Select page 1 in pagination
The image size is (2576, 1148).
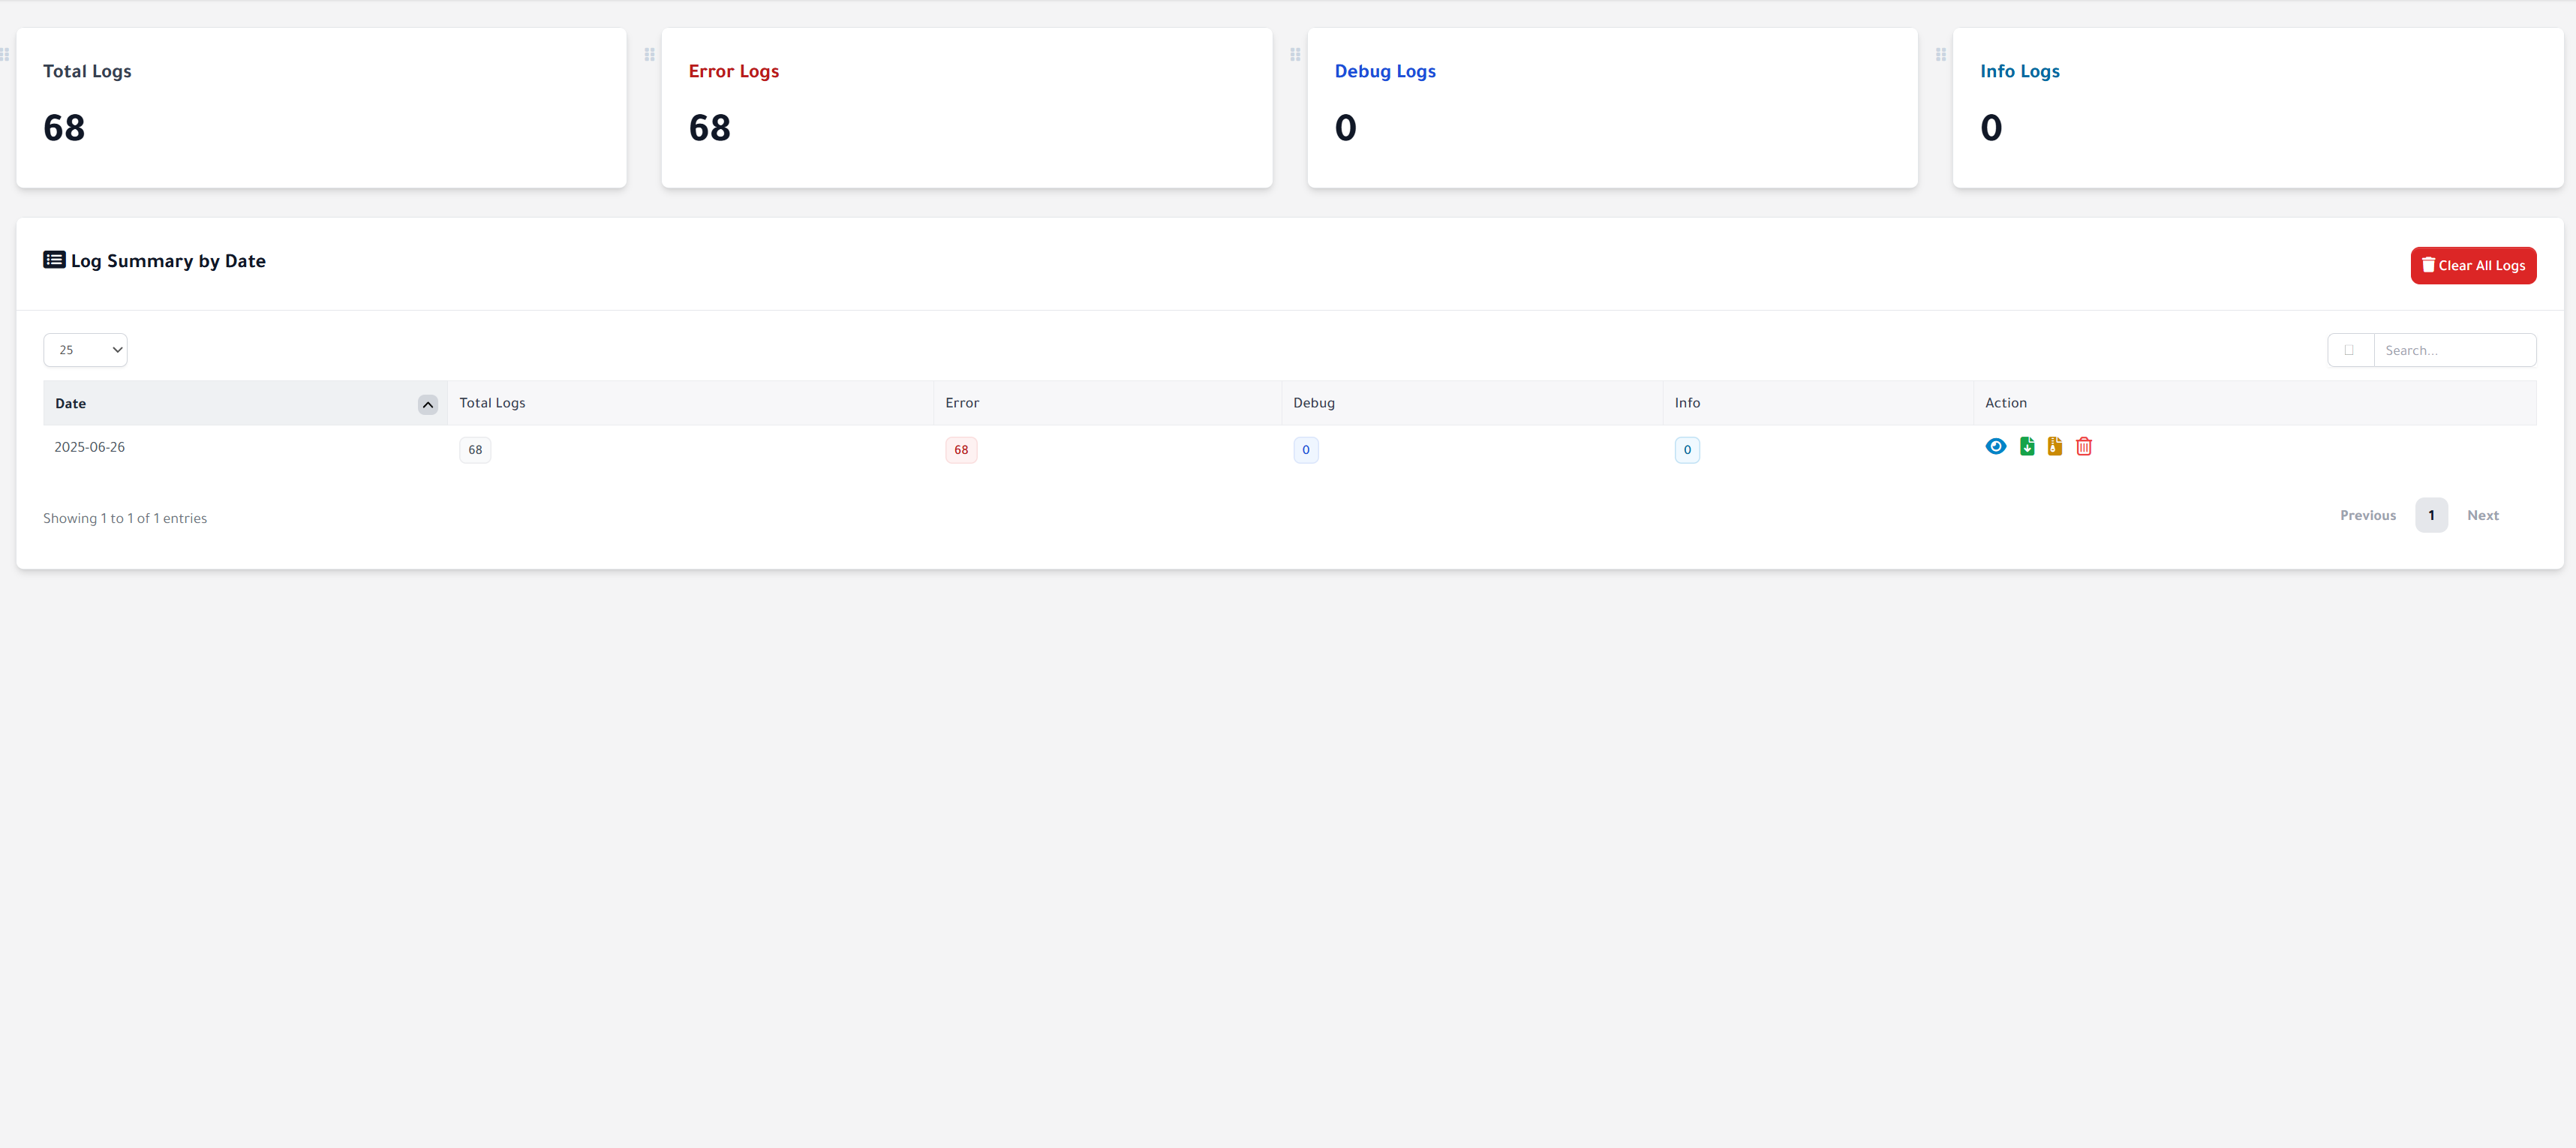[2431, 516]
